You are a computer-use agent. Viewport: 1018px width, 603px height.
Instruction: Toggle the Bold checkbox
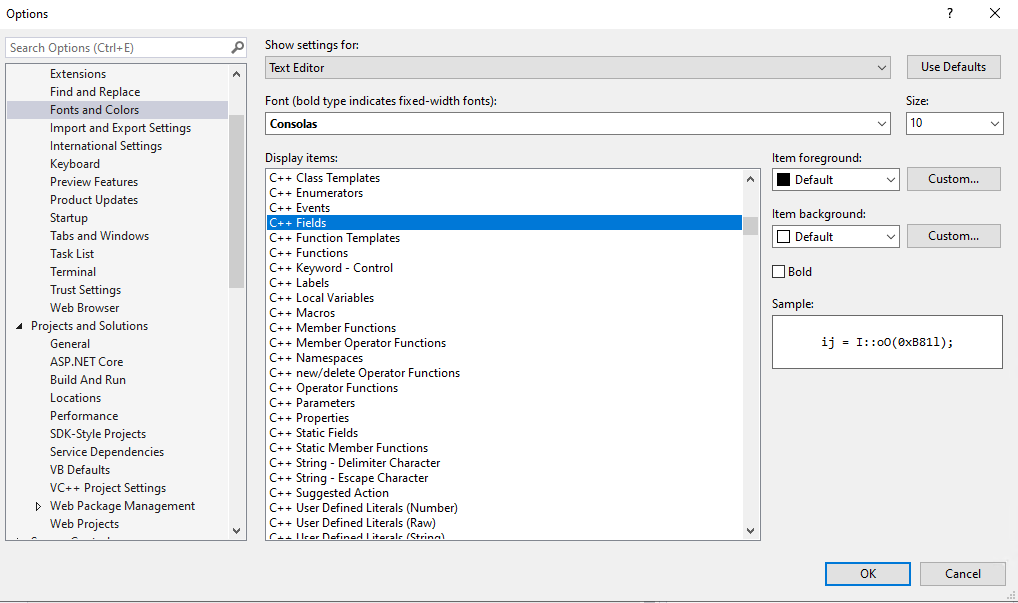tap(778, 271)
